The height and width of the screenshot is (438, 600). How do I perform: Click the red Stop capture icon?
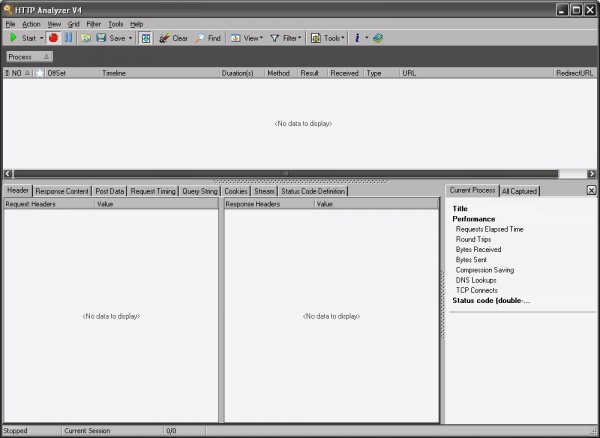tap(54, 38)
